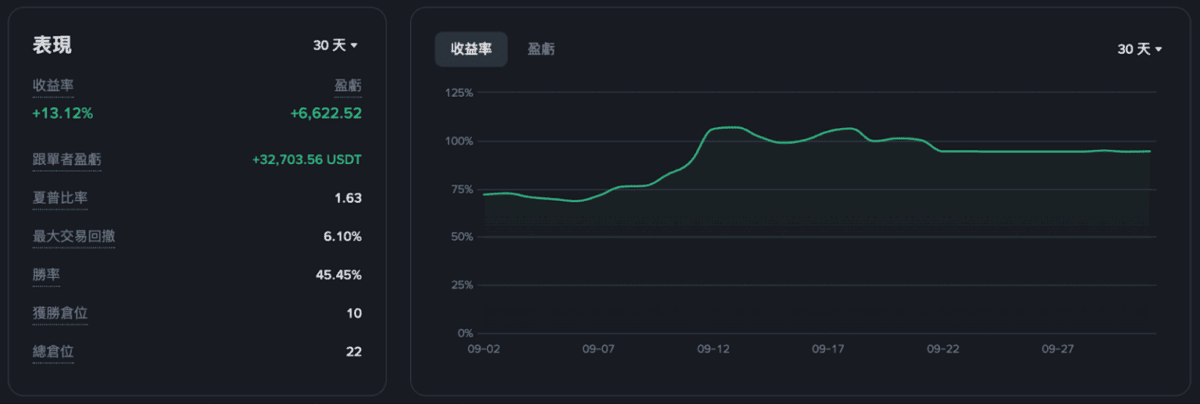Open the 30 天 dropdown in 表現 panel

click(336, 45)
